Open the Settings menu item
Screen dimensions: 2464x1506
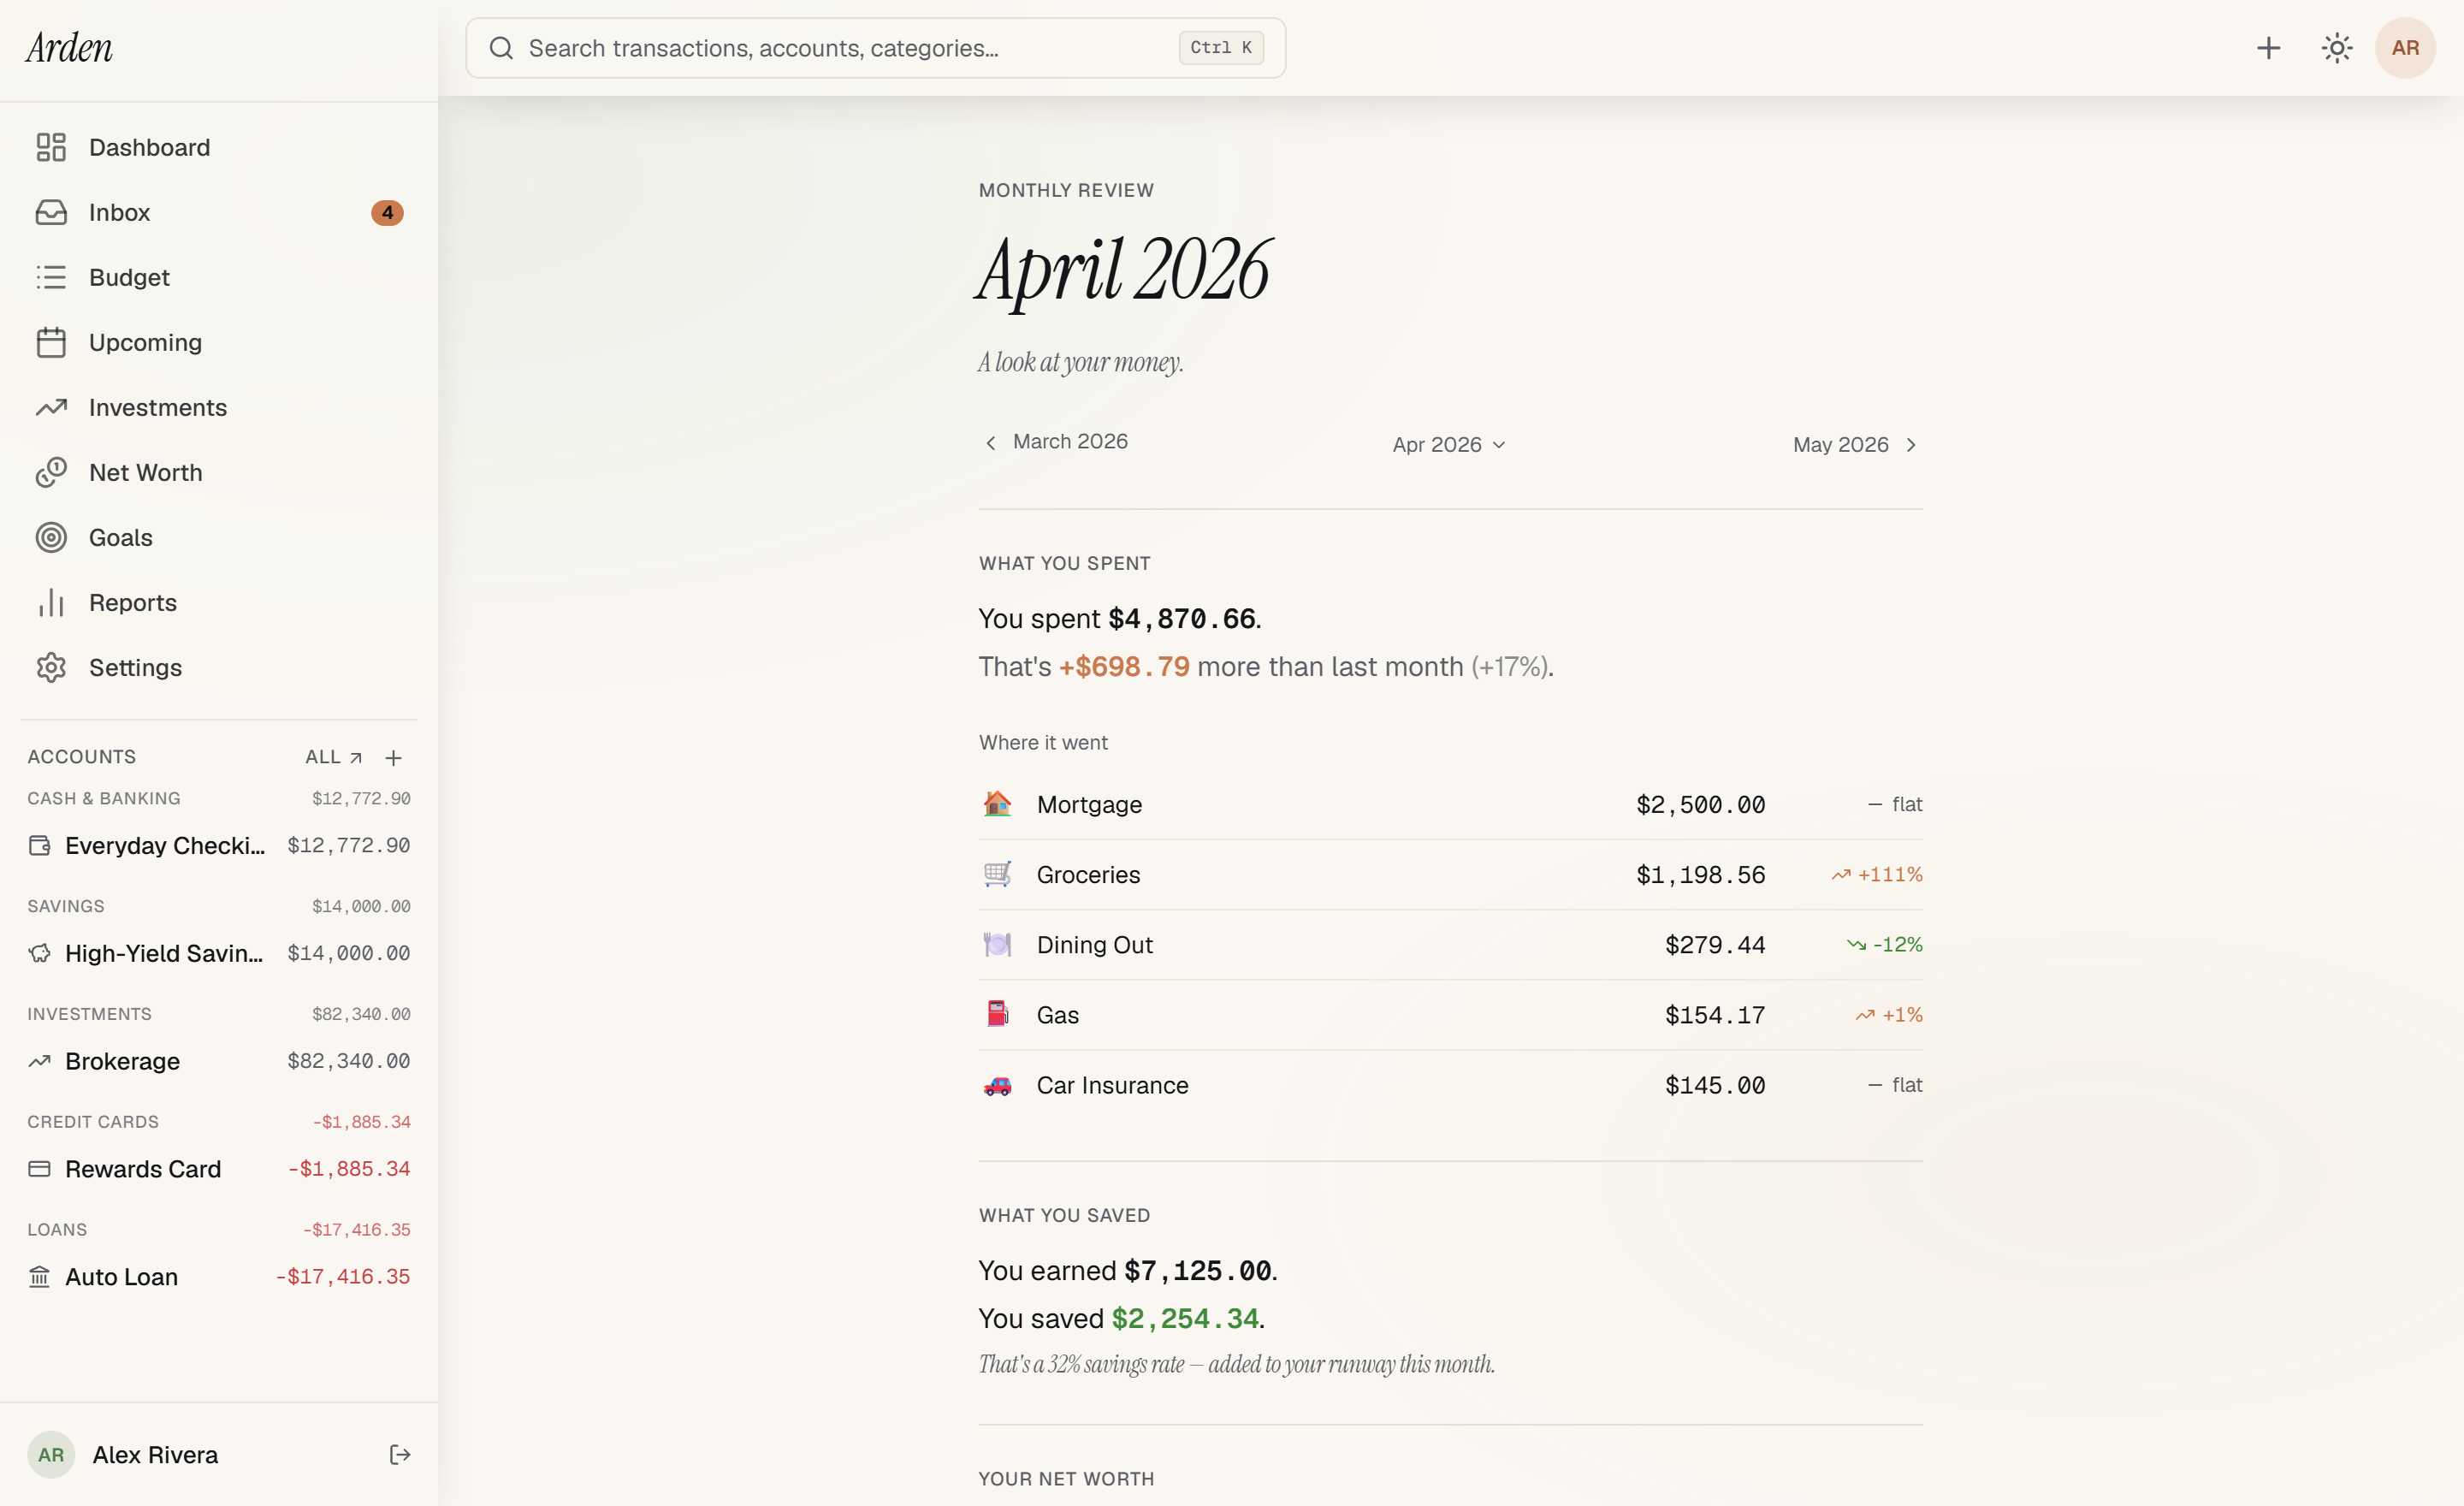(x=218, y=667)
